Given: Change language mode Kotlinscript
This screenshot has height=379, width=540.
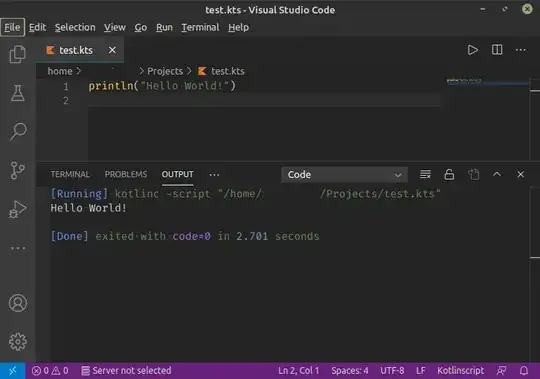Looking at the screenshot, I should click(x=460, y=371).
